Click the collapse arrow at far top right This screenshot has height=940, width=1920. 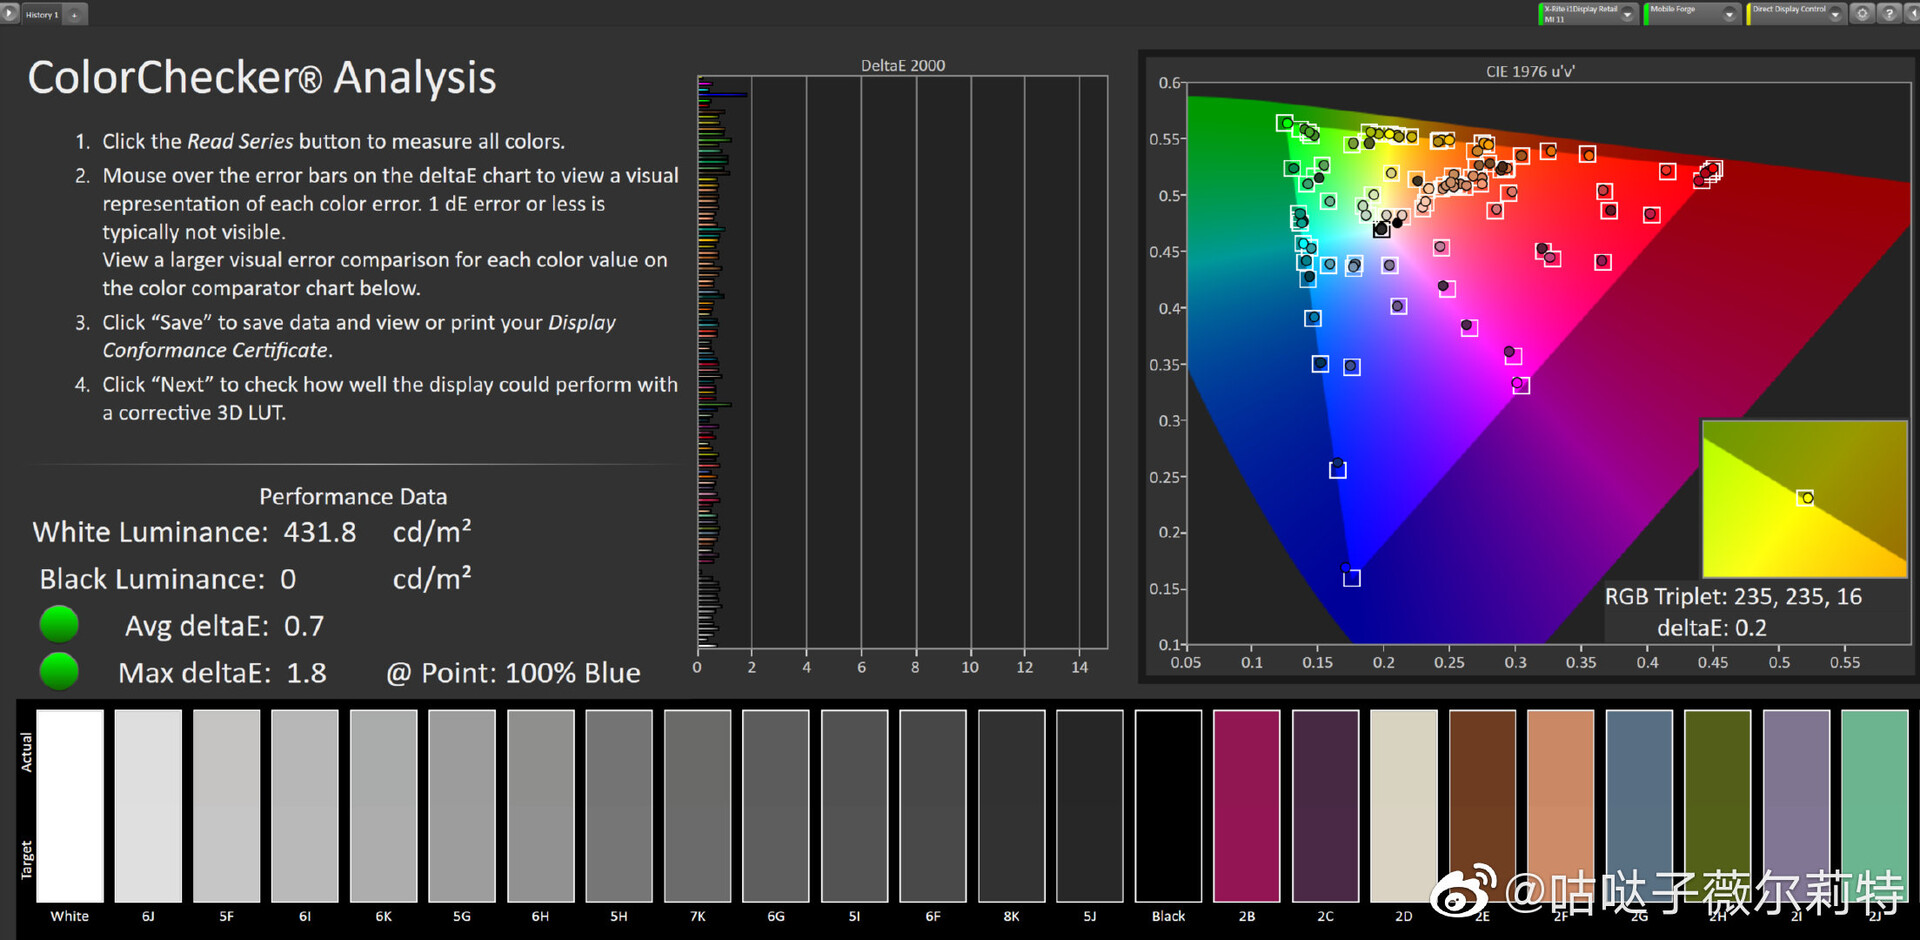(x=1911, y=14)
